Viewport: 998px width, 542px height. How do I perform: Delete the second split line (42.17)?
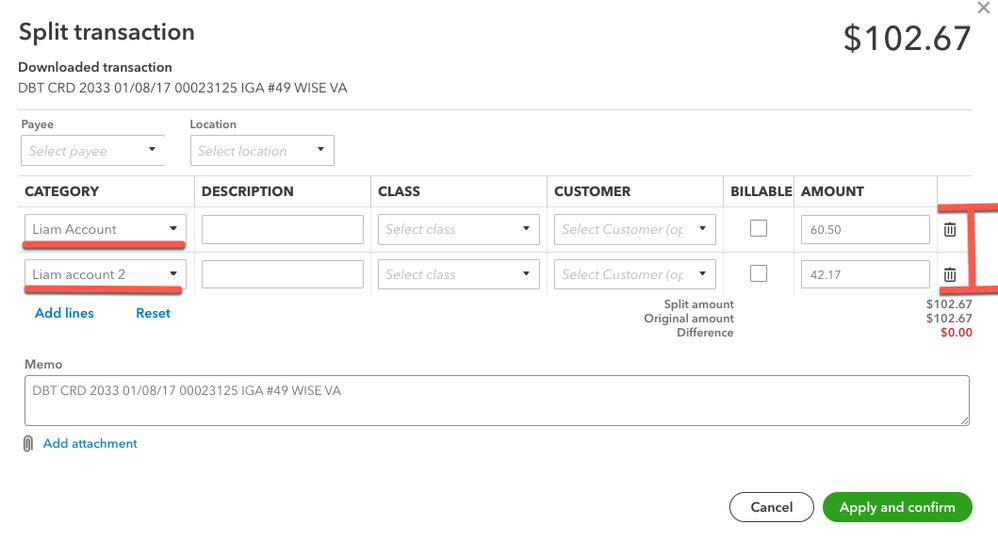(x=950, y=274)
